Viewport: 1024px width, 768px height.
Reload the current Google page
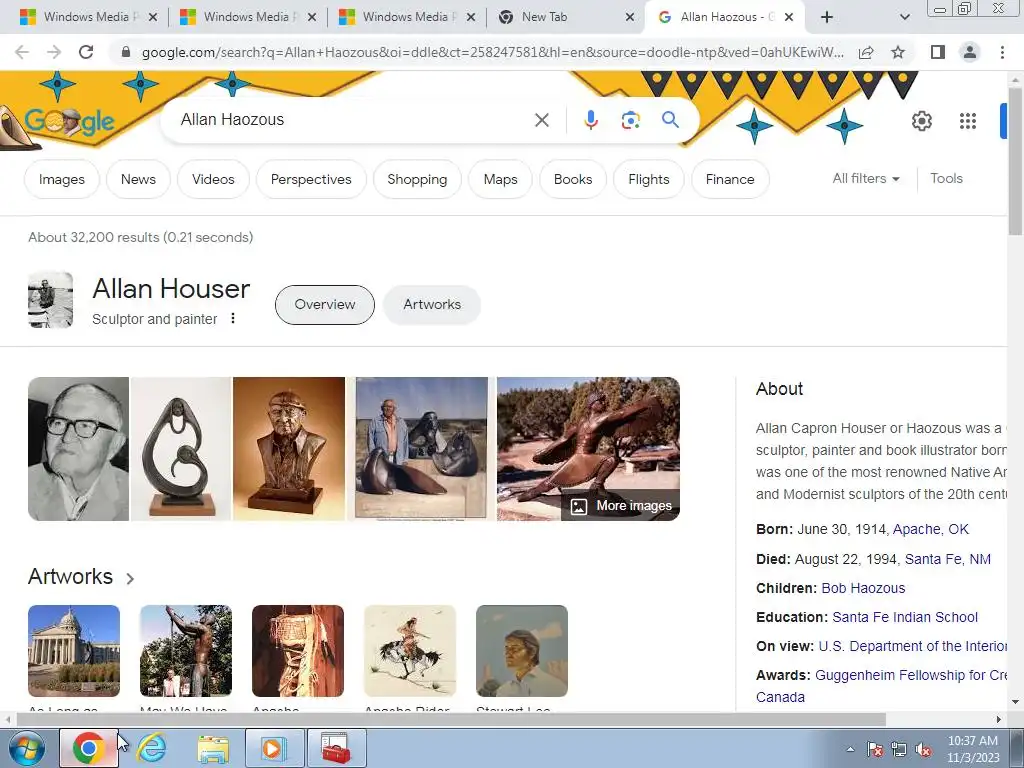86,52
